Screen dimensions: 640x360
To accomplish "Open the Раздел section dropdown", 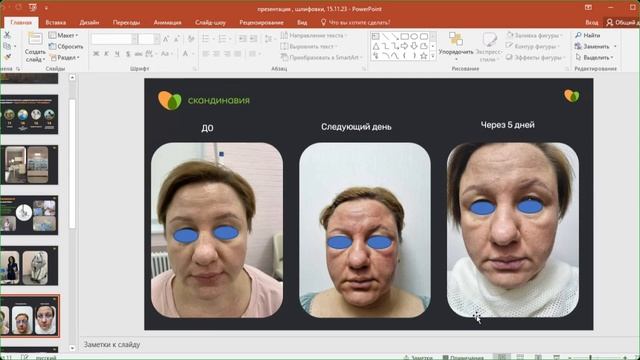I will [64, 58].
